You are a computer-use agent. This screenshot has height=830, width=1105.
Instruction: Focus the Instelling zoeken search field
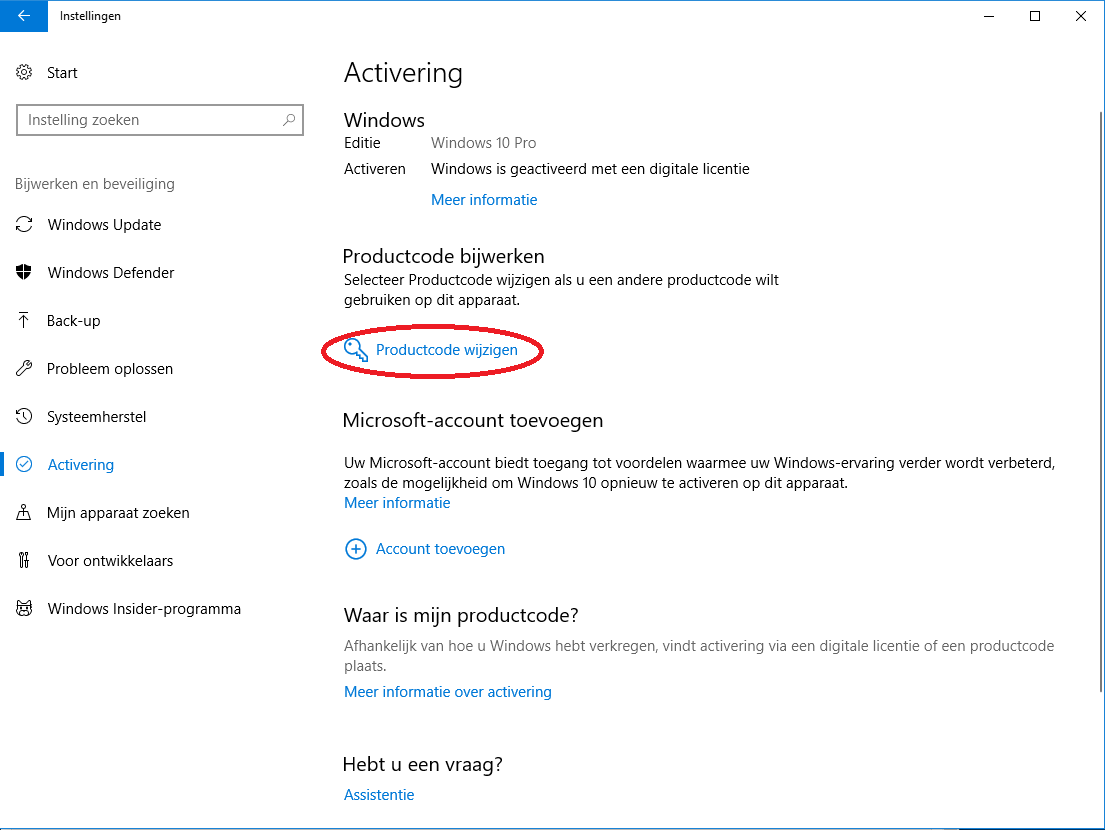pyautogui.click(x=160, y=120)
